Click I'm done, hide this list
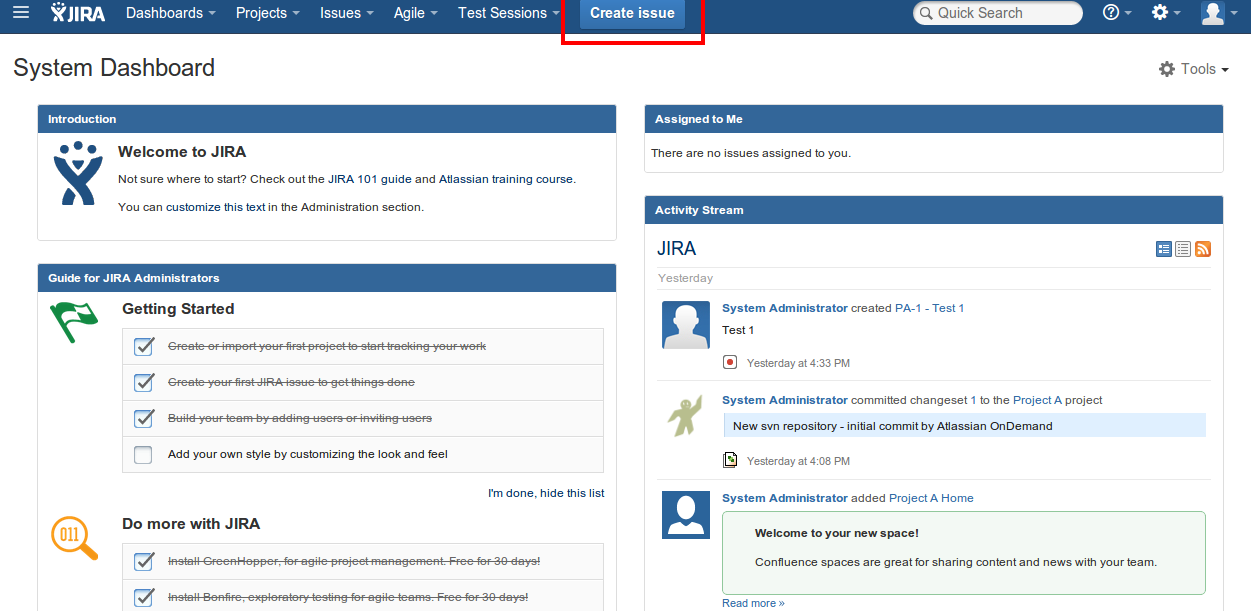The height and width of the screenshot is (611, 1251). (546, 493)
